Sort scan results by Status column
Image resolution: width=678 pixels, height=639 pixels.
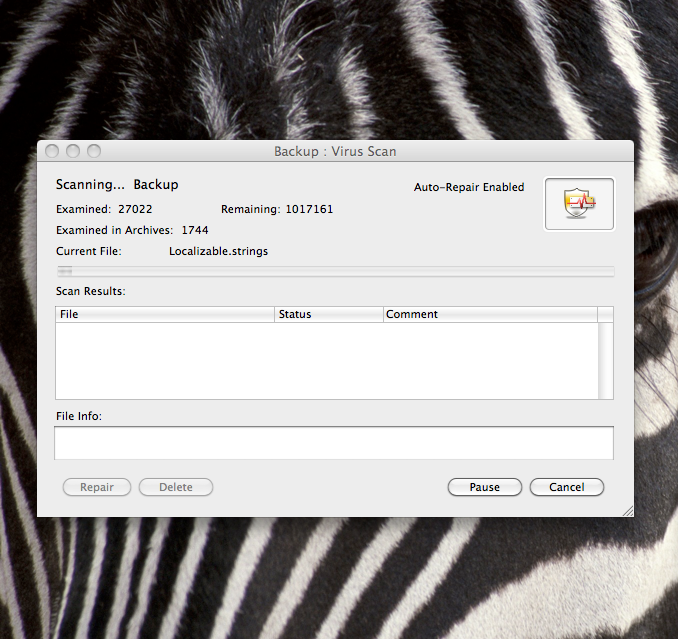coord(329,314)
